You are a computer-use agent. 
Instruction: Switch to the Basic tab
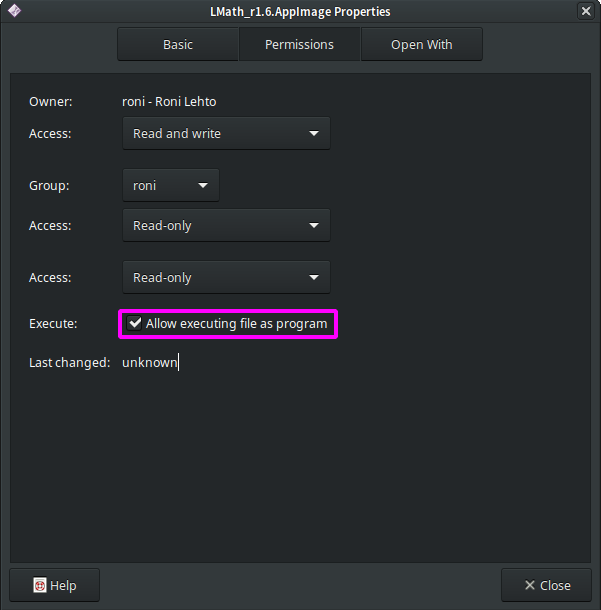point(178,44)
